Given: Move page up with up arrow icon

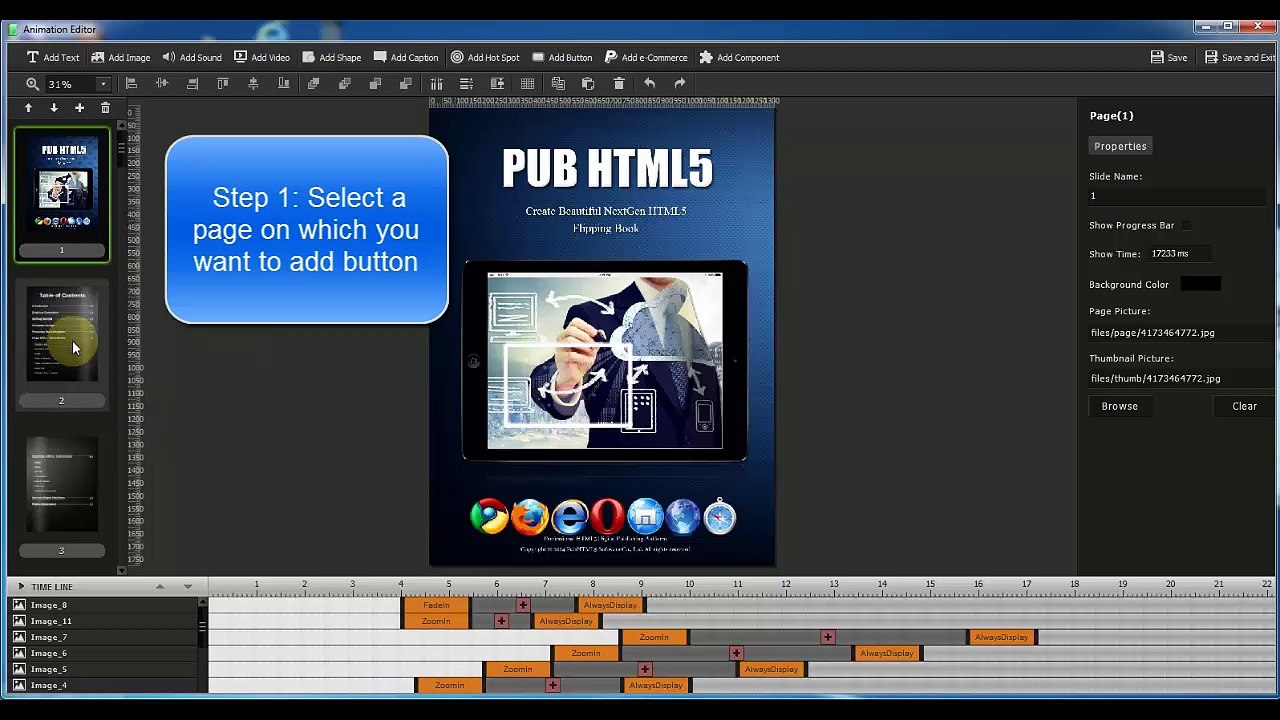Looking at the screenshot, I should (x=28, y=108).
